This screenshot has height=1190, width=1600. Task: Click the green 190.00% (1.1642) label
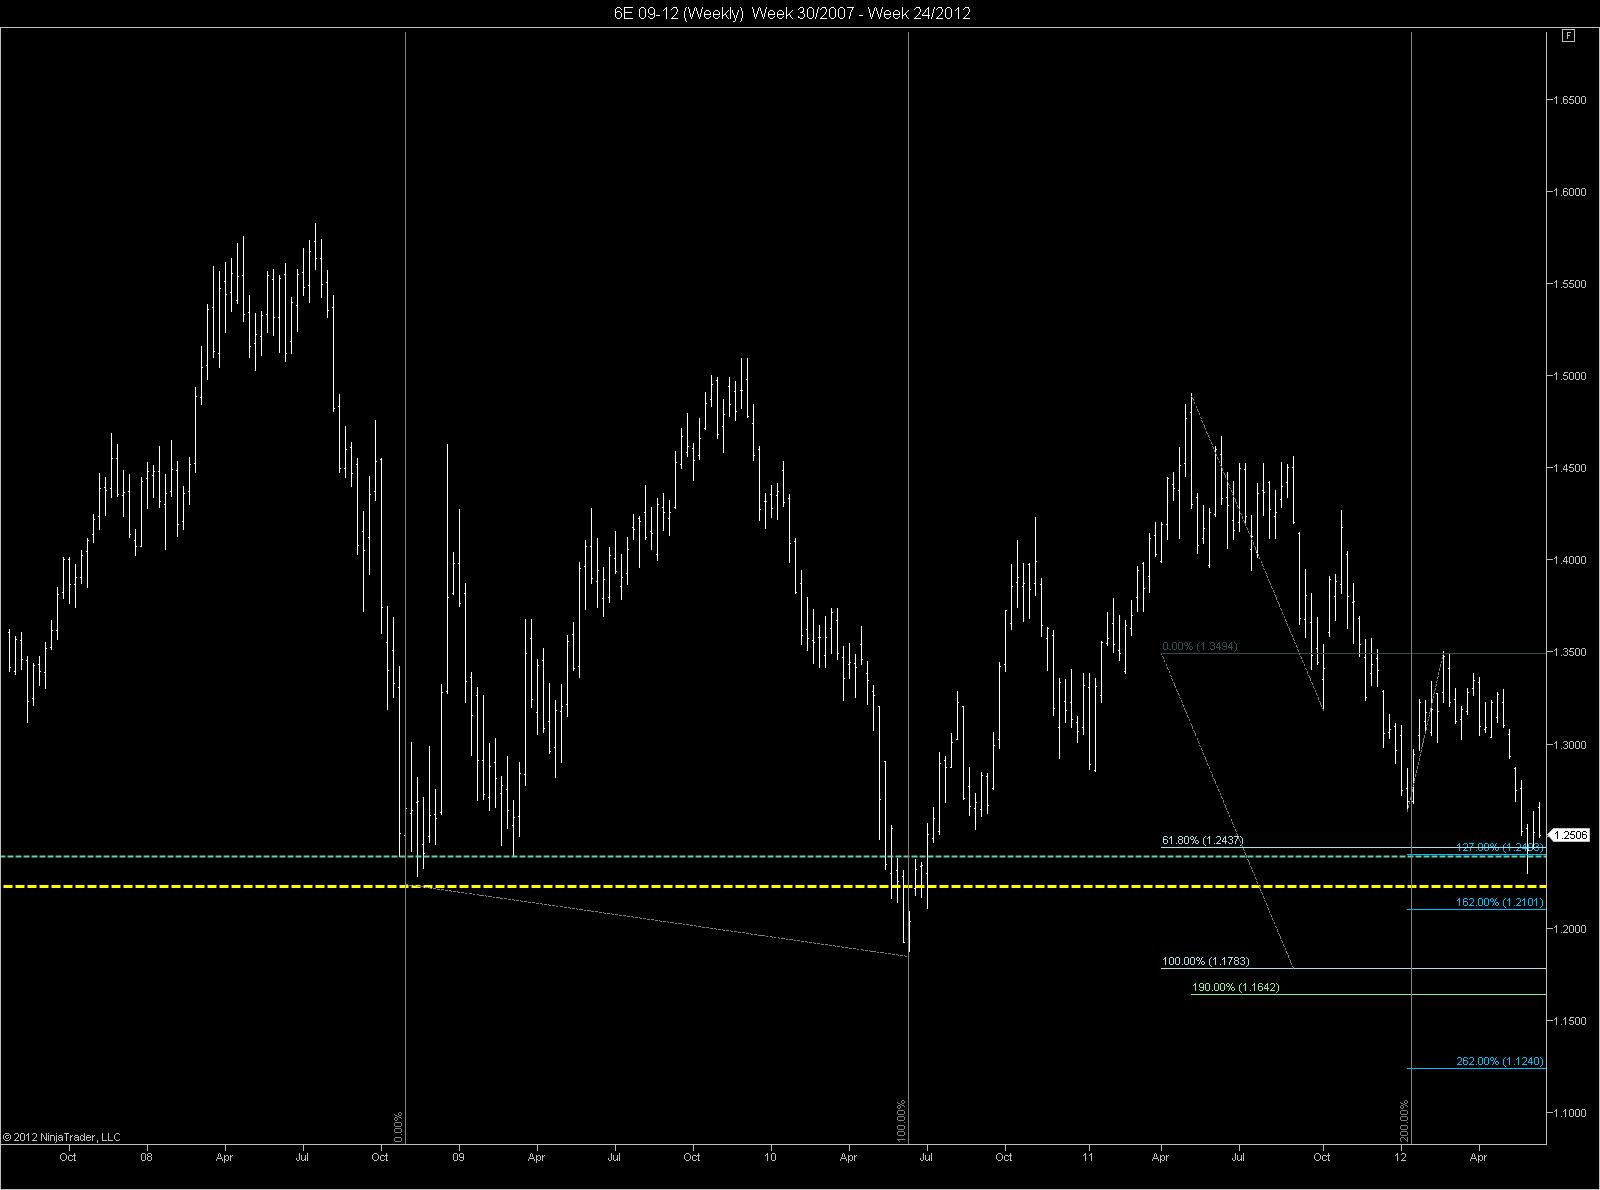tap(1236, 988)
